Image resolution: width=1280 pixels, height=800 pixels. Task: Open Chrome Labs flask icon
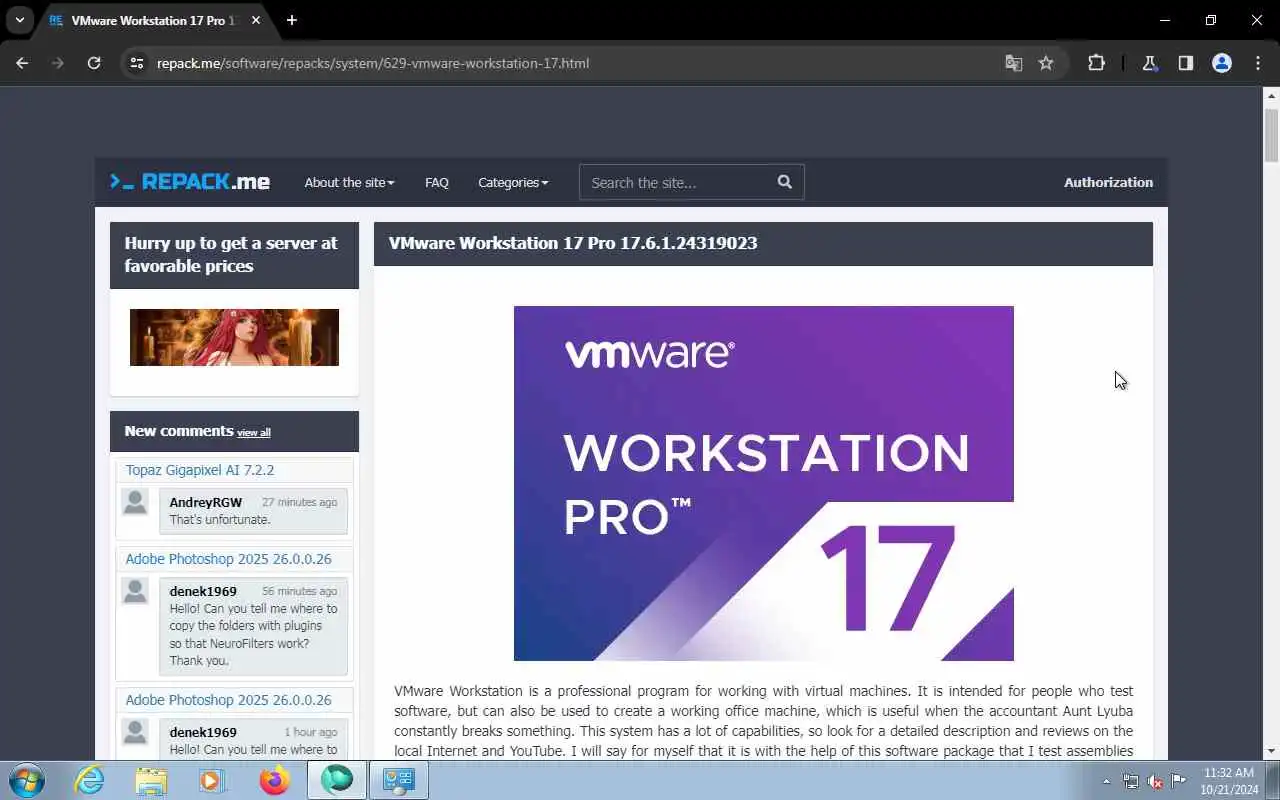[x=1150, y=63]
